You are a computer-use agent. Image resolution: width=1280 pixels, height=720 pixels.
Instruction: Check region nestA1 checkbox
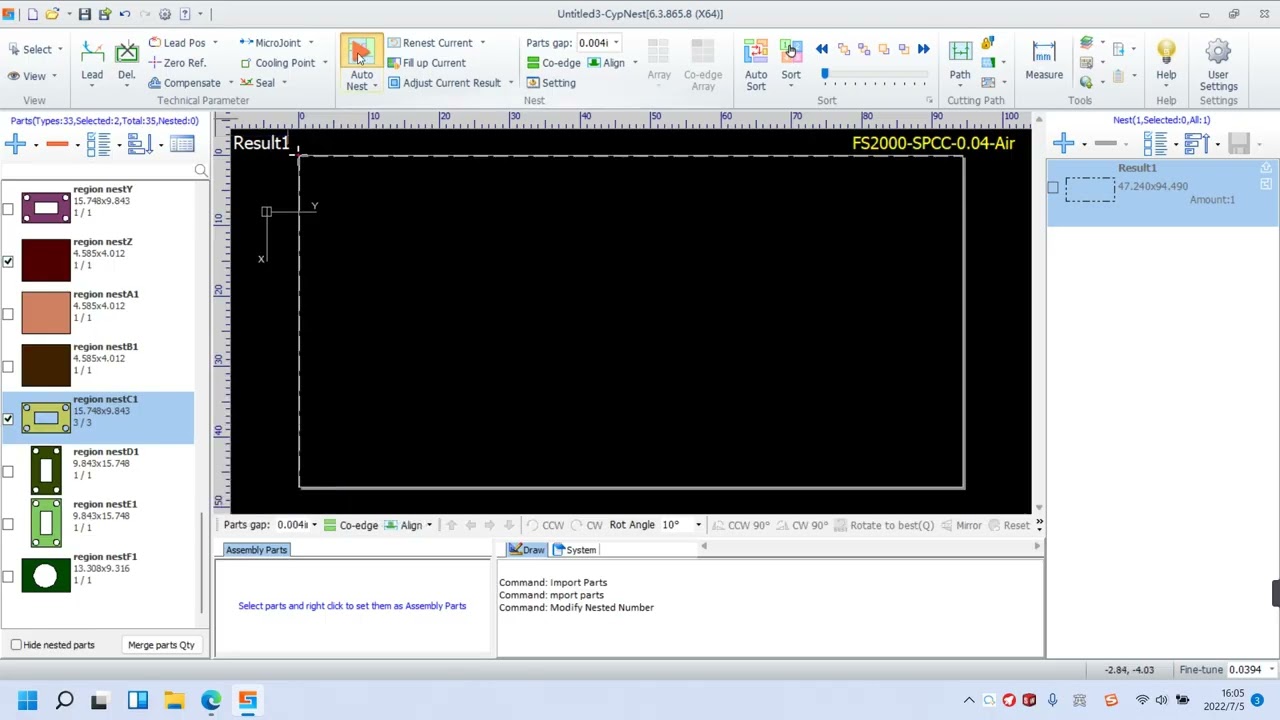(8, 314)
